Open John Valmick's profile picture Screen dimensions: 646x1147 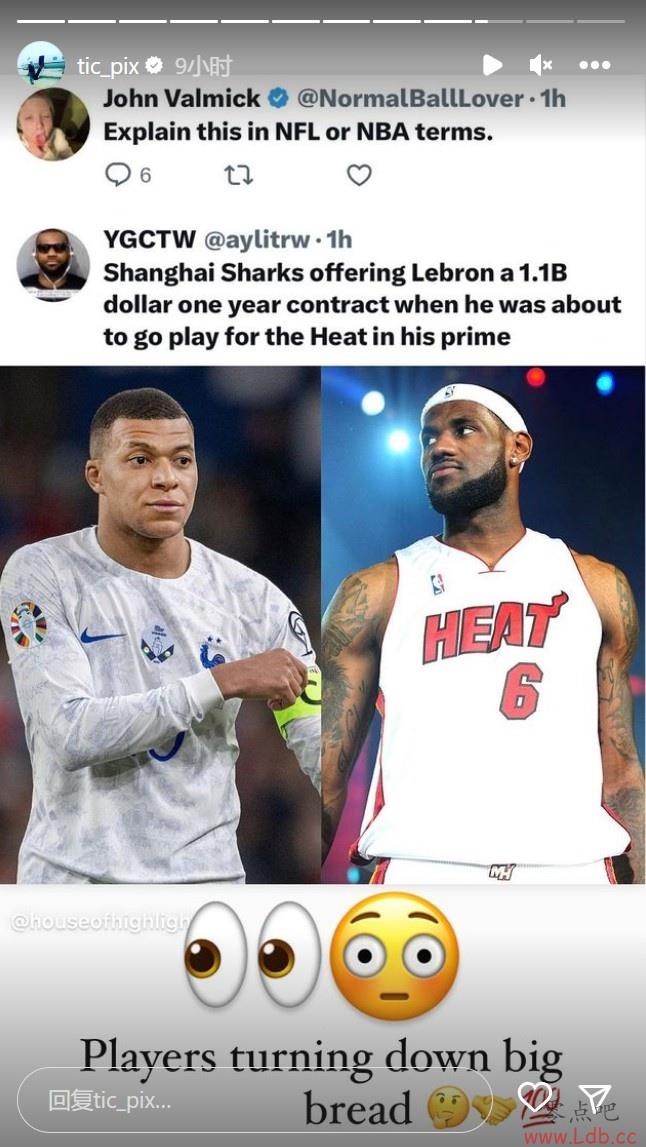53,124
